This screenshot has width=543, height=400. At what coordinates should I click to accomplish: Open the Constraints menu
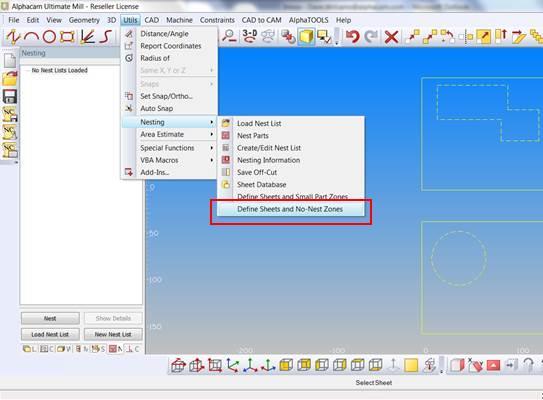pos(217,20)
